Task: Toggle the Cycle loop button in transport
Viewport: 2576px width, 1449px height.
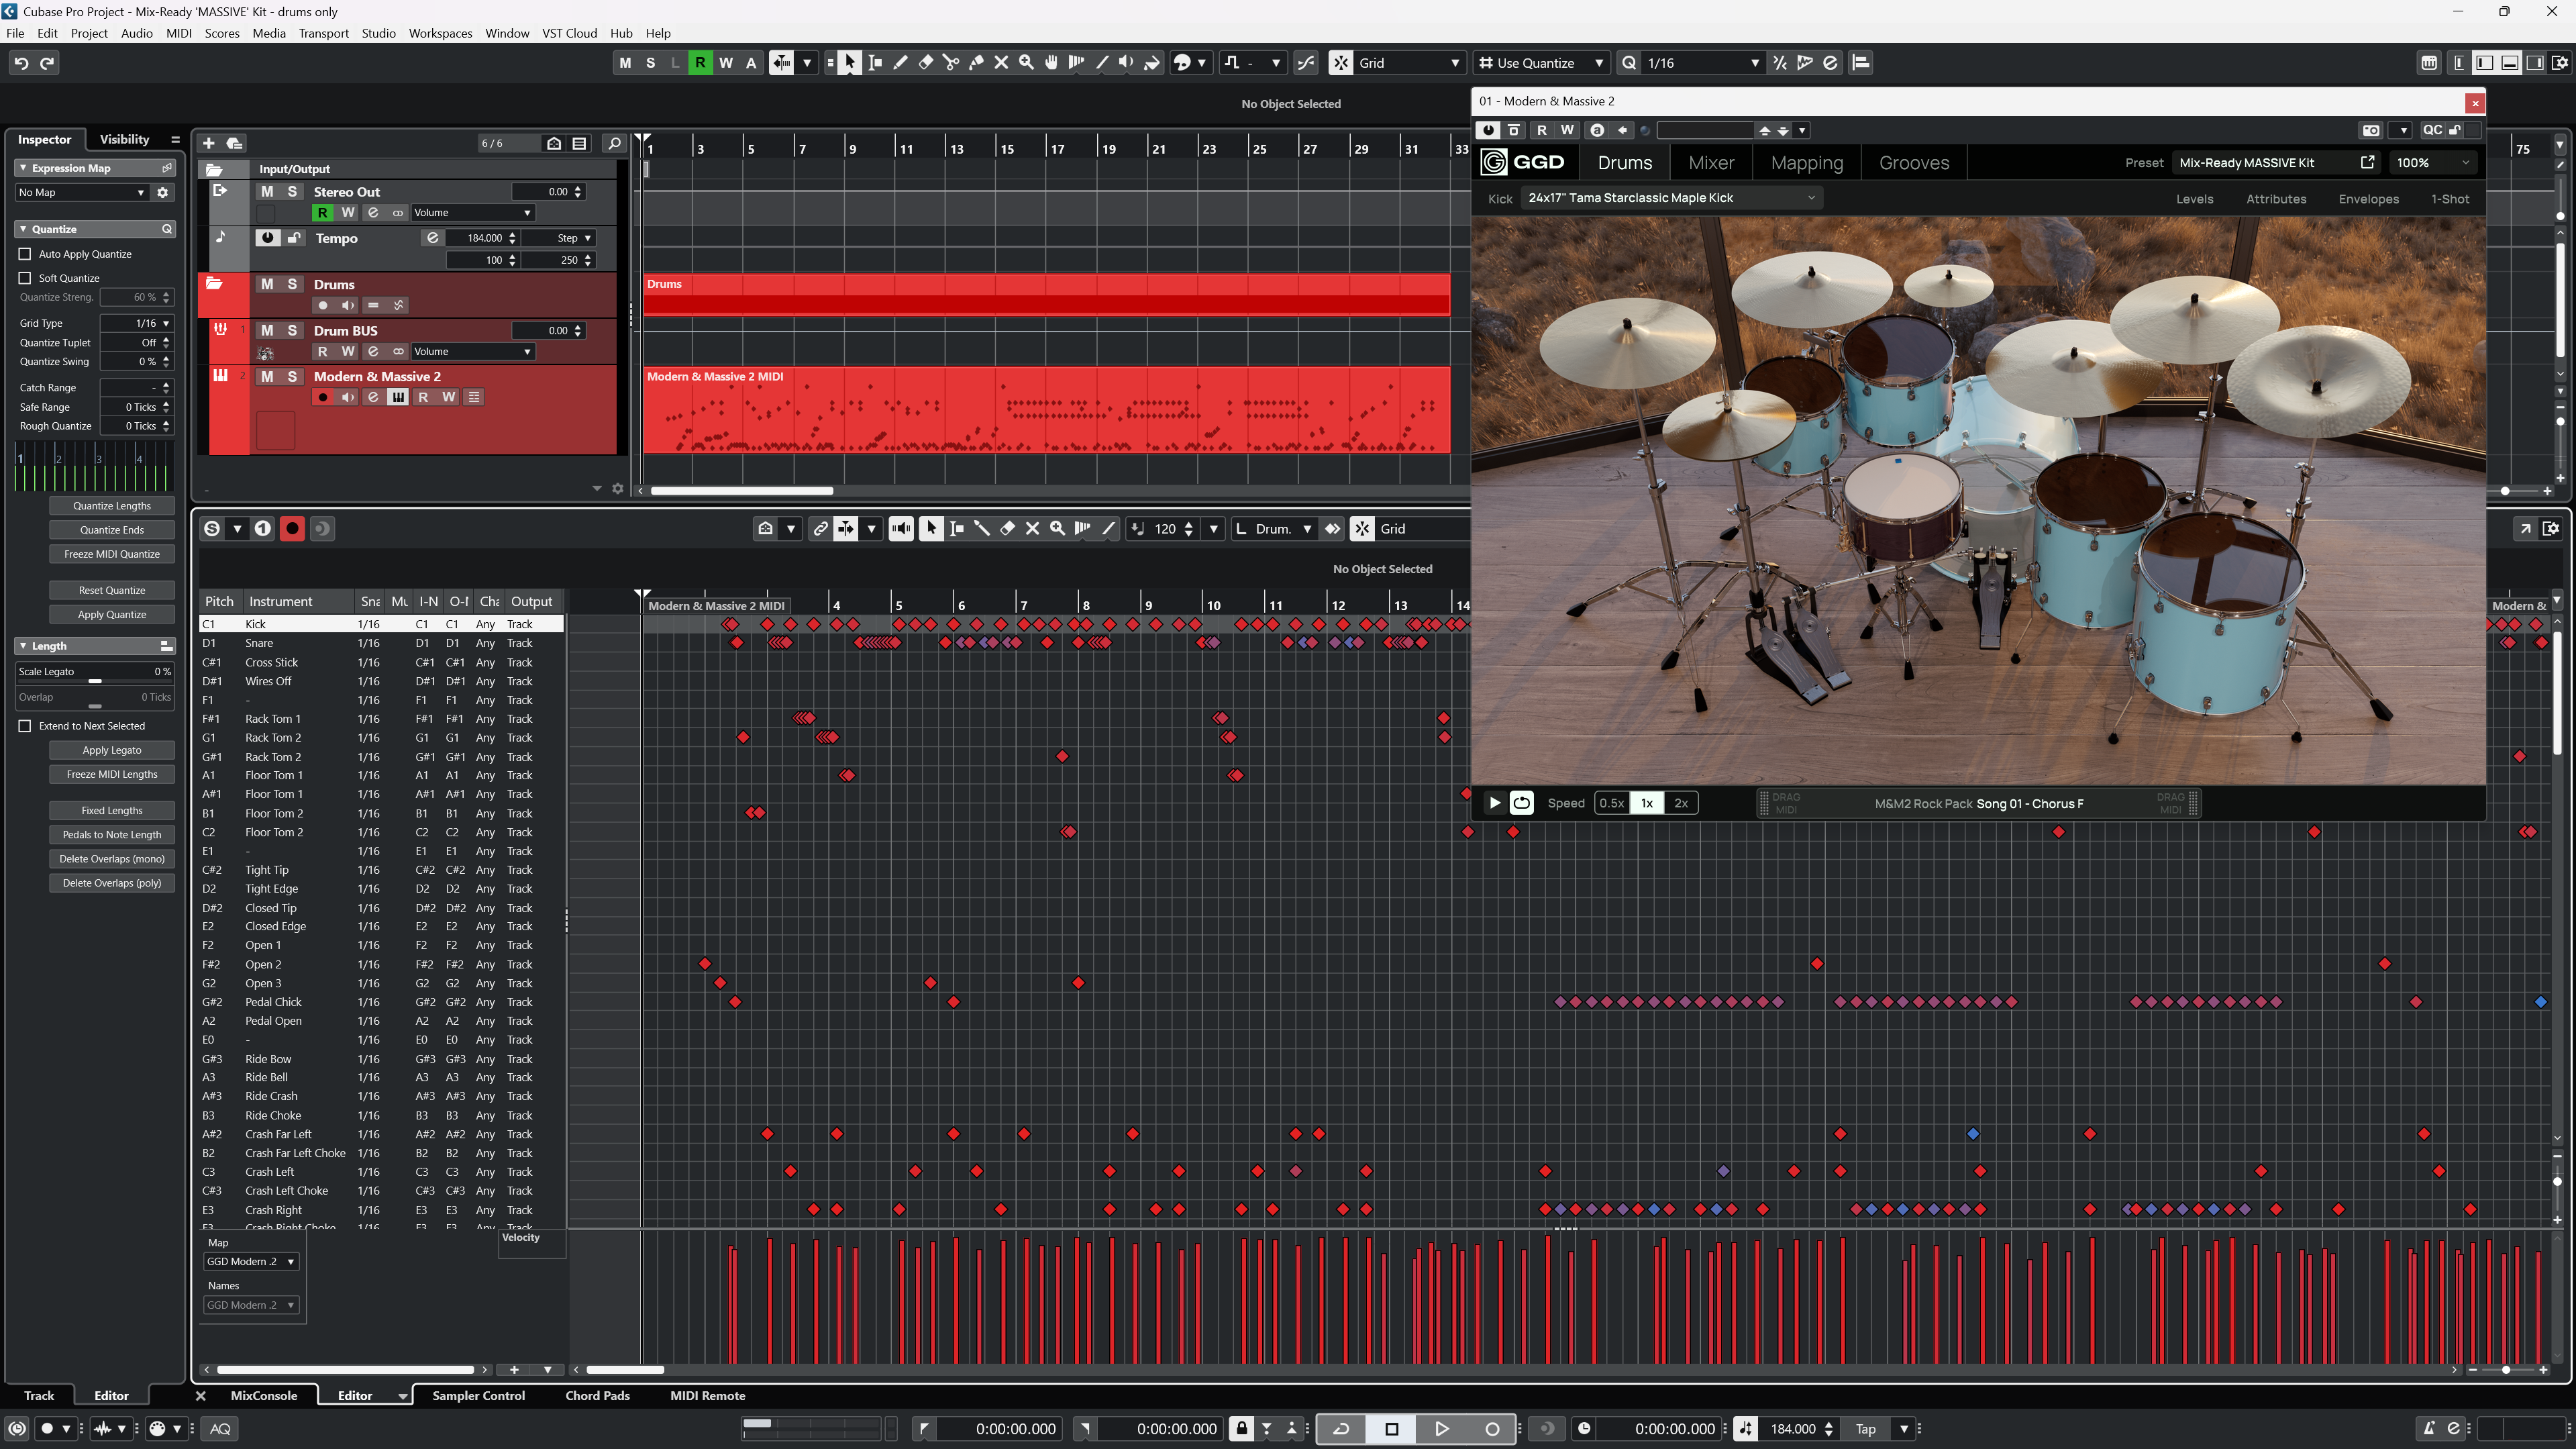Action: (1341, 1428)
